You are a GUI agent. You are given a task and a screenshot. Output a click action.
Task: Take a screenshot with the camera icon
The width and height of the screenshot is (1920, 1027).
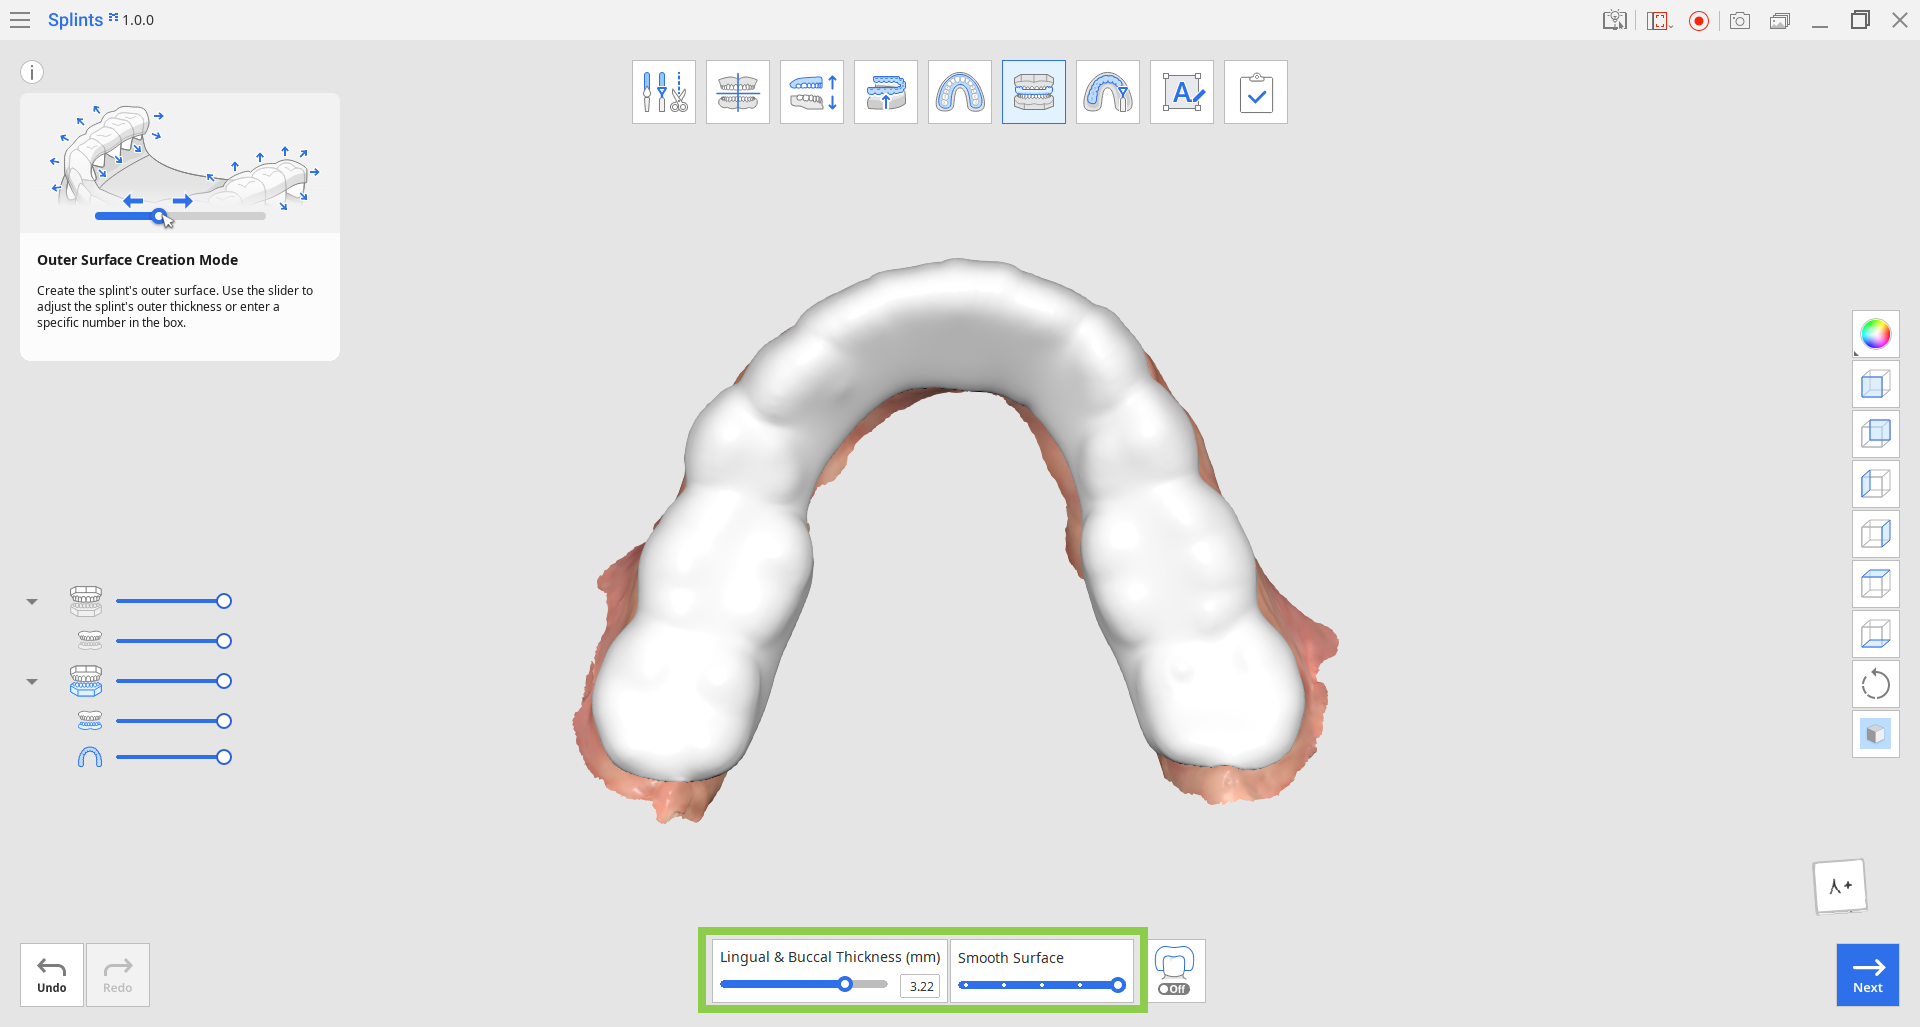coord(1740,21)
